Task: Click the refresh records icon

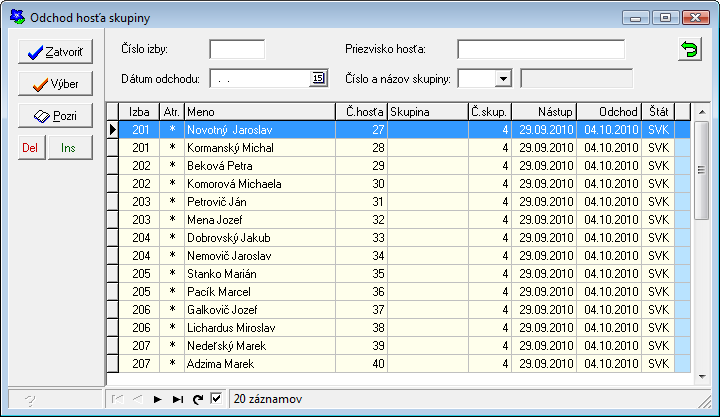Action: coord(197,399)
